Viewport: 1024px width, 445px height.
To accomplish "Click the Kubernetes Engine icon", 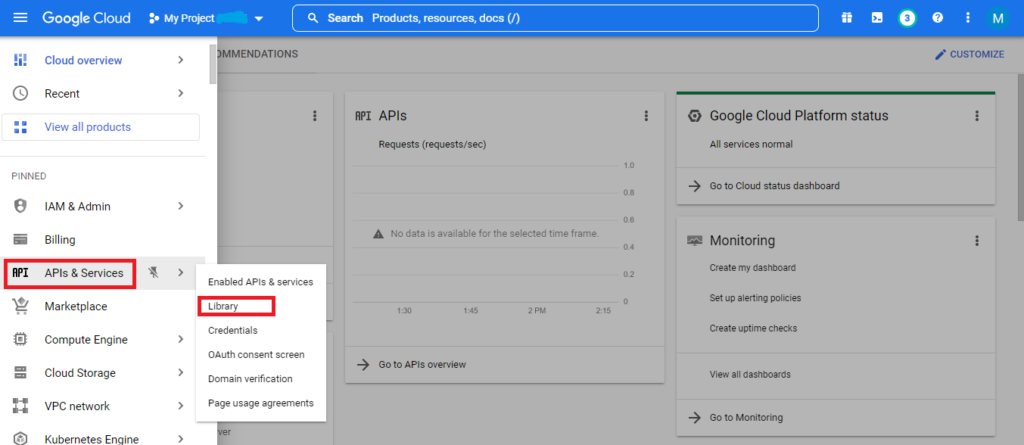I will (20, 439).
